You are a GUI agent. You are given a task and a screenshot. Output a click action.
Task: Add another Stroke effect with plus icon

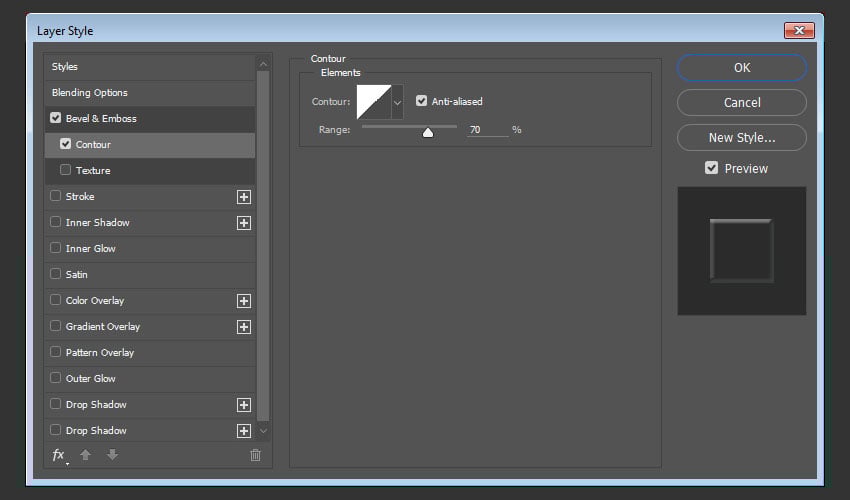[243, 197]
